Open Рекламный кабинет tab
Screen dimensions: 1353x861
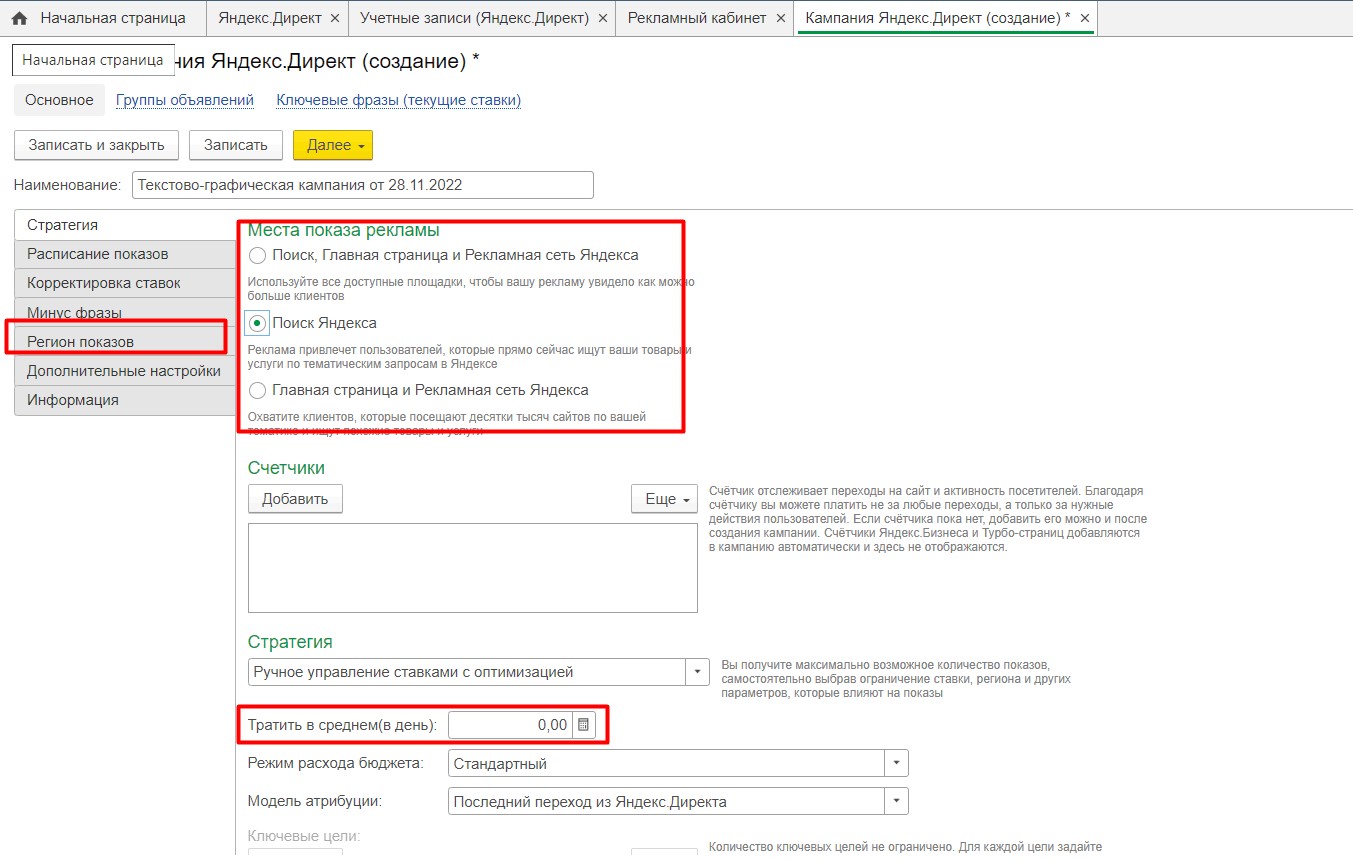tap(697, 18)
